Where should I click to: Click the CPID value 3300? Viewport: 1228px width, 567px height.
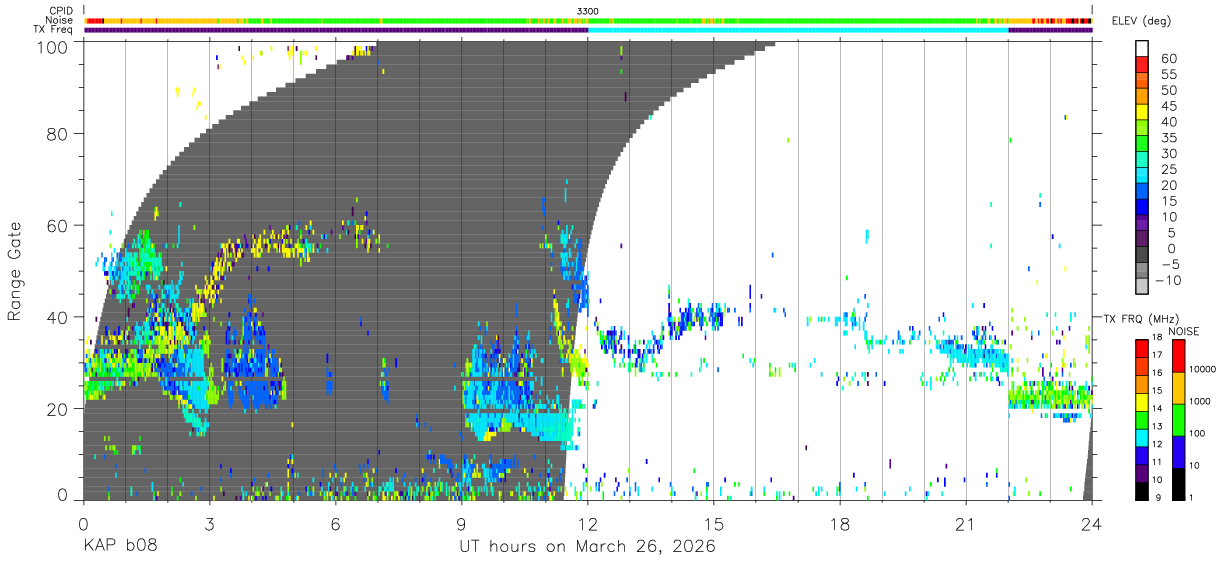(588, 11)
